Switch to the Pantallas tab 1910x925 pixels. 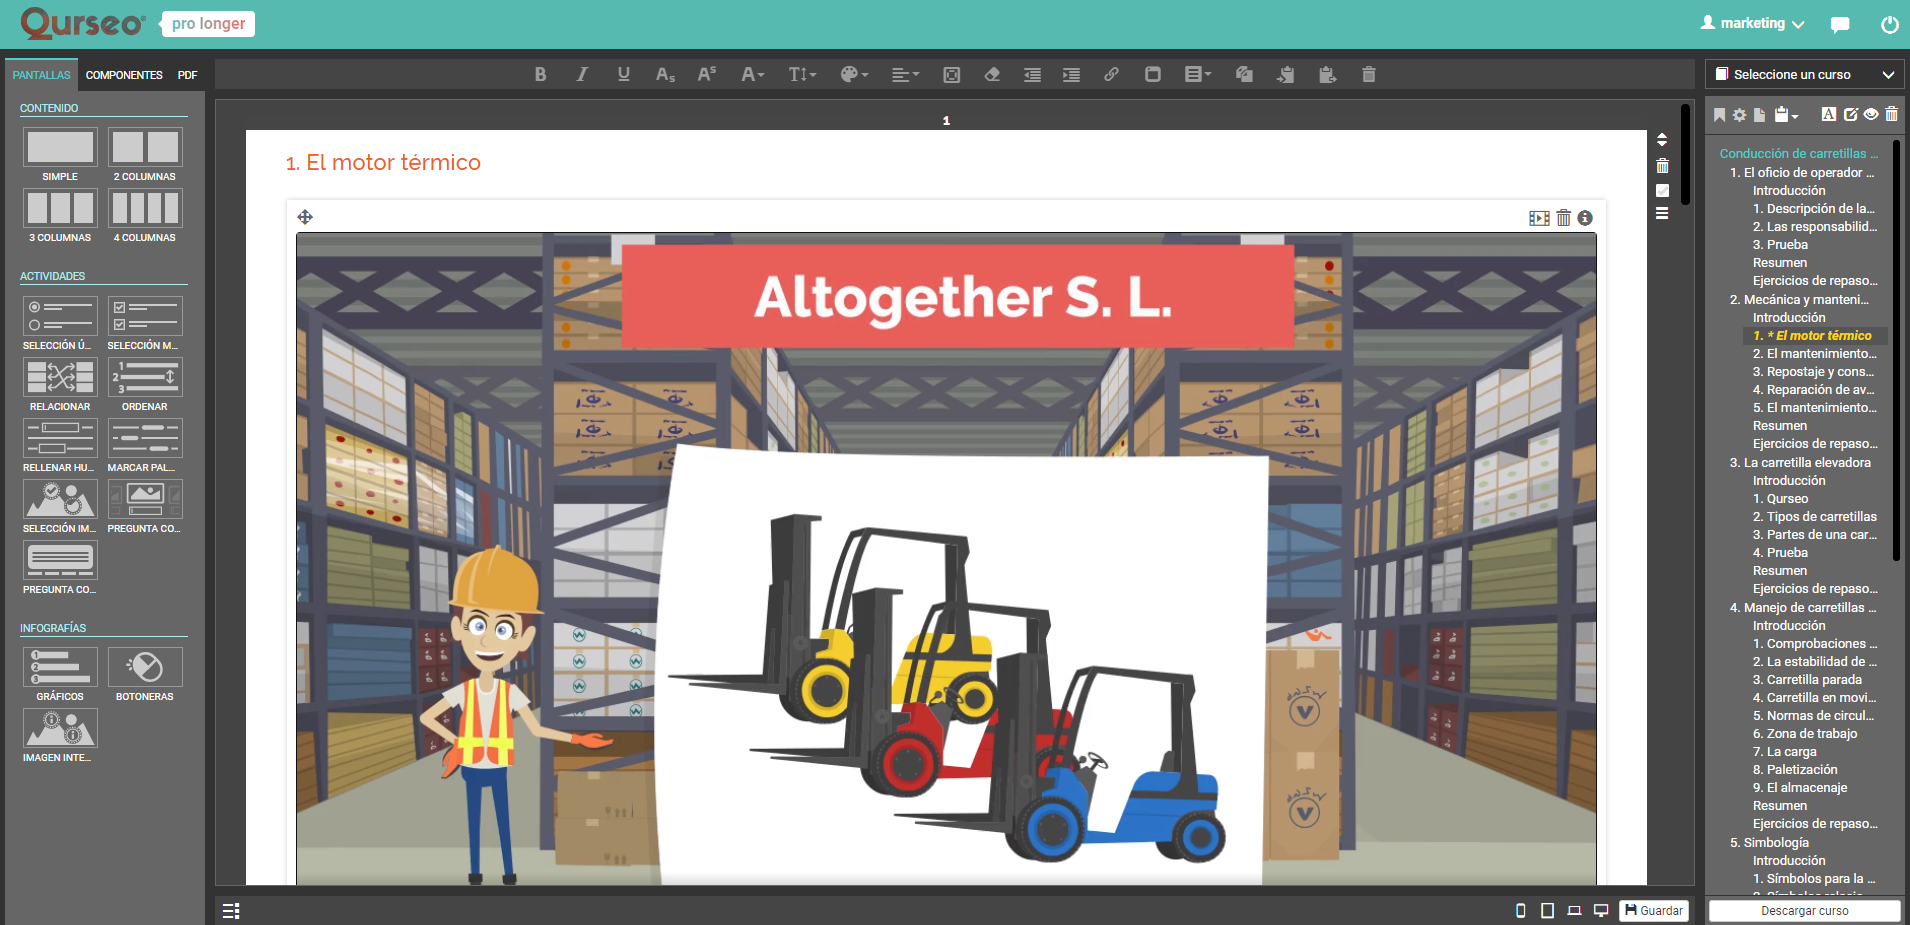(42, 75)
